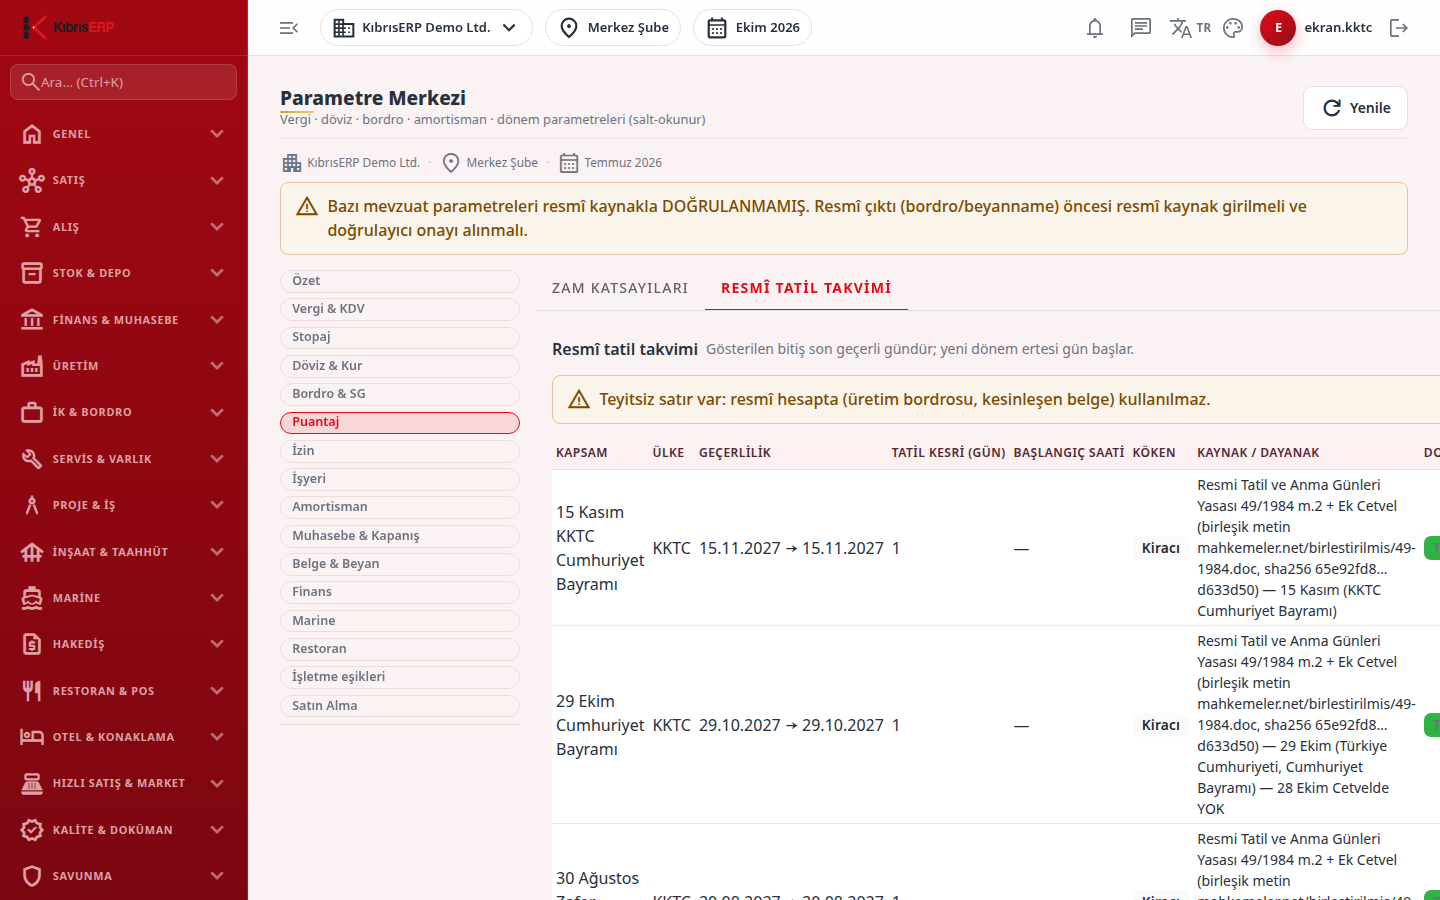The height and width of the screenshot is (900, 1440).
Task: Expand the MARİNE section chevron
Action: point(217,598)
